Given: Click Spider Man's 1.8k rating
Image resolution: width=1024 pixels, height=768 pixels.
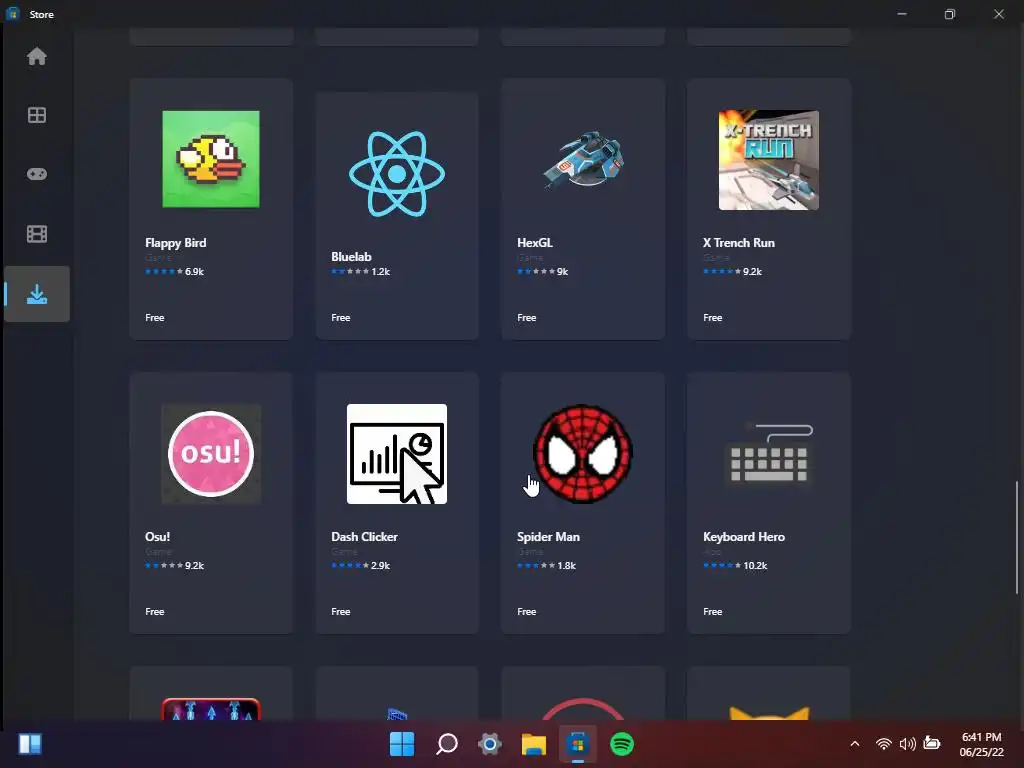Looking at the screenshot, I should point(547,566).
